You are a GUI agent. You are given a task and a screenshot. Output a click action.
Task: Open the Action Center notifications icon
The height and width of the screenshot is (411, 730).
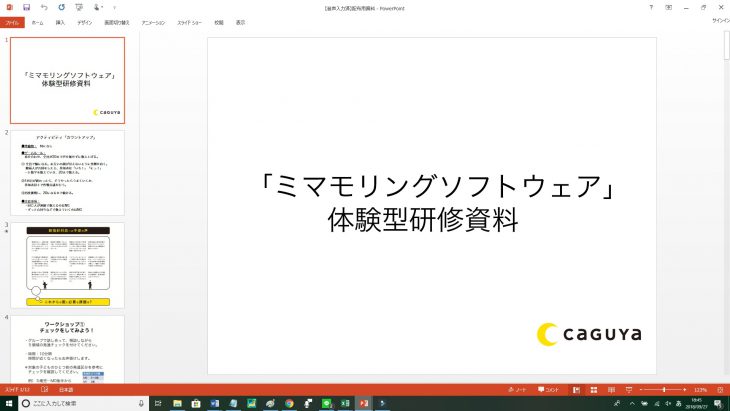click(x=718, y=403)
